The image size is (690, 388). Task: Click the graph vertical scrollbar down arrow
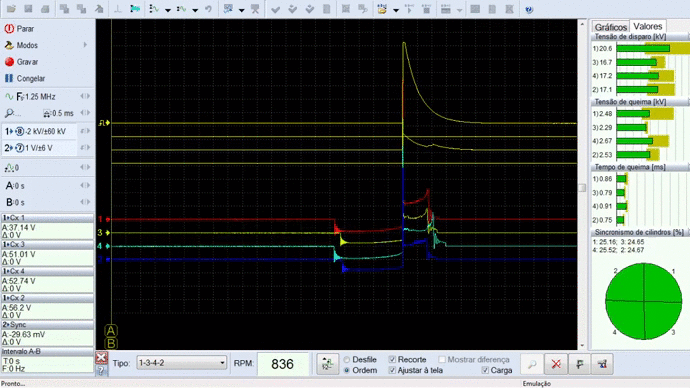(582, 345)
